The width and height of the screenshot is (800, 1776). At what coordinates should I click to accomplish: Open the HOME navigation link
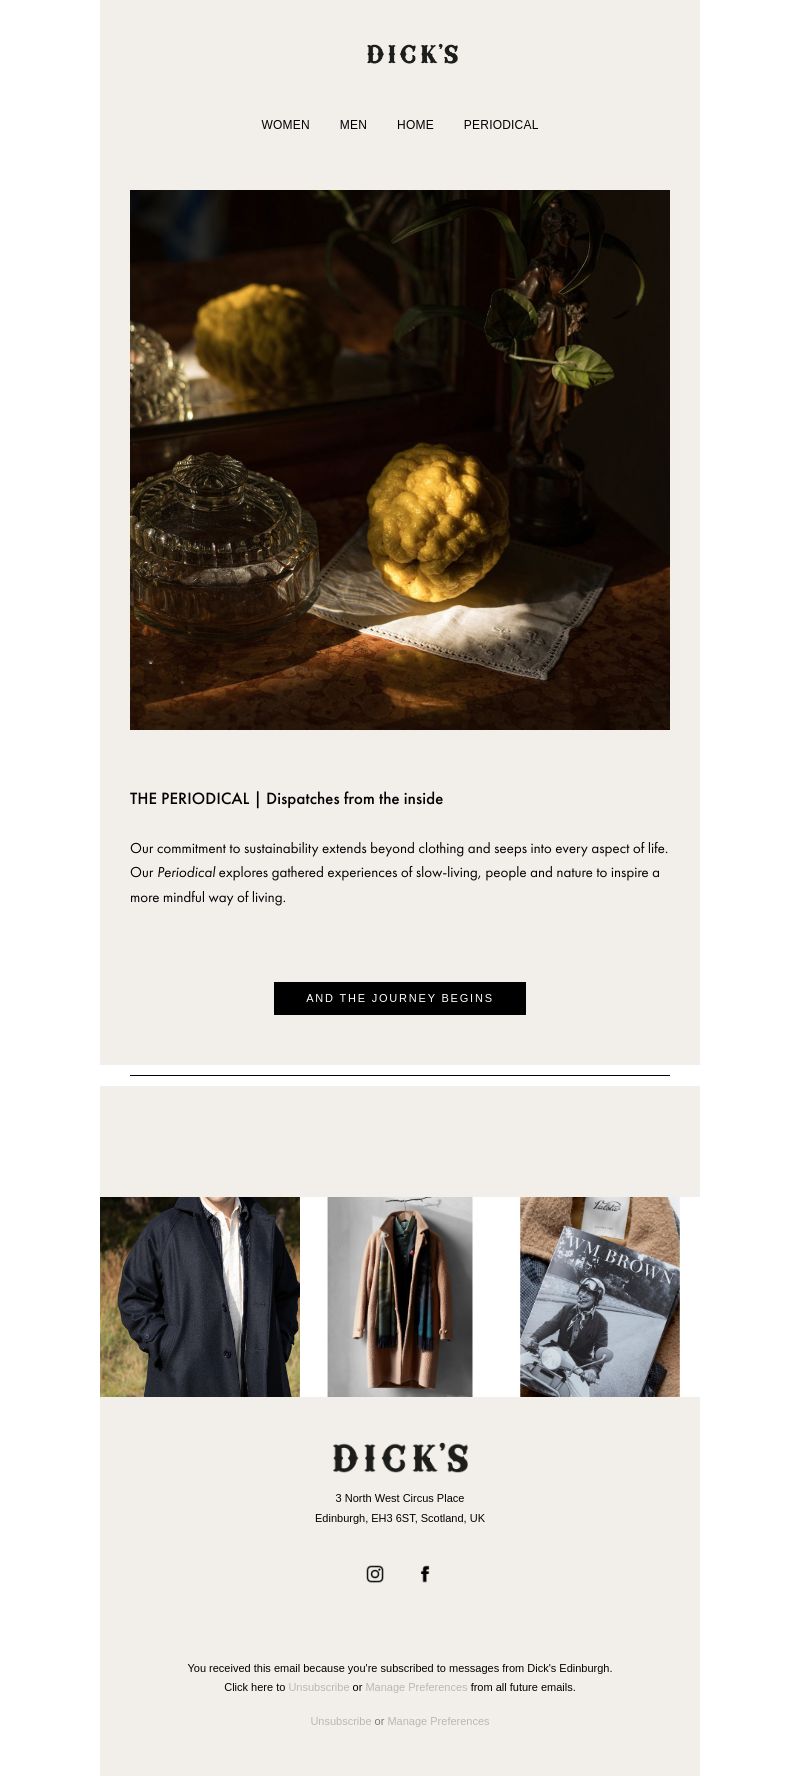[415, 125]
